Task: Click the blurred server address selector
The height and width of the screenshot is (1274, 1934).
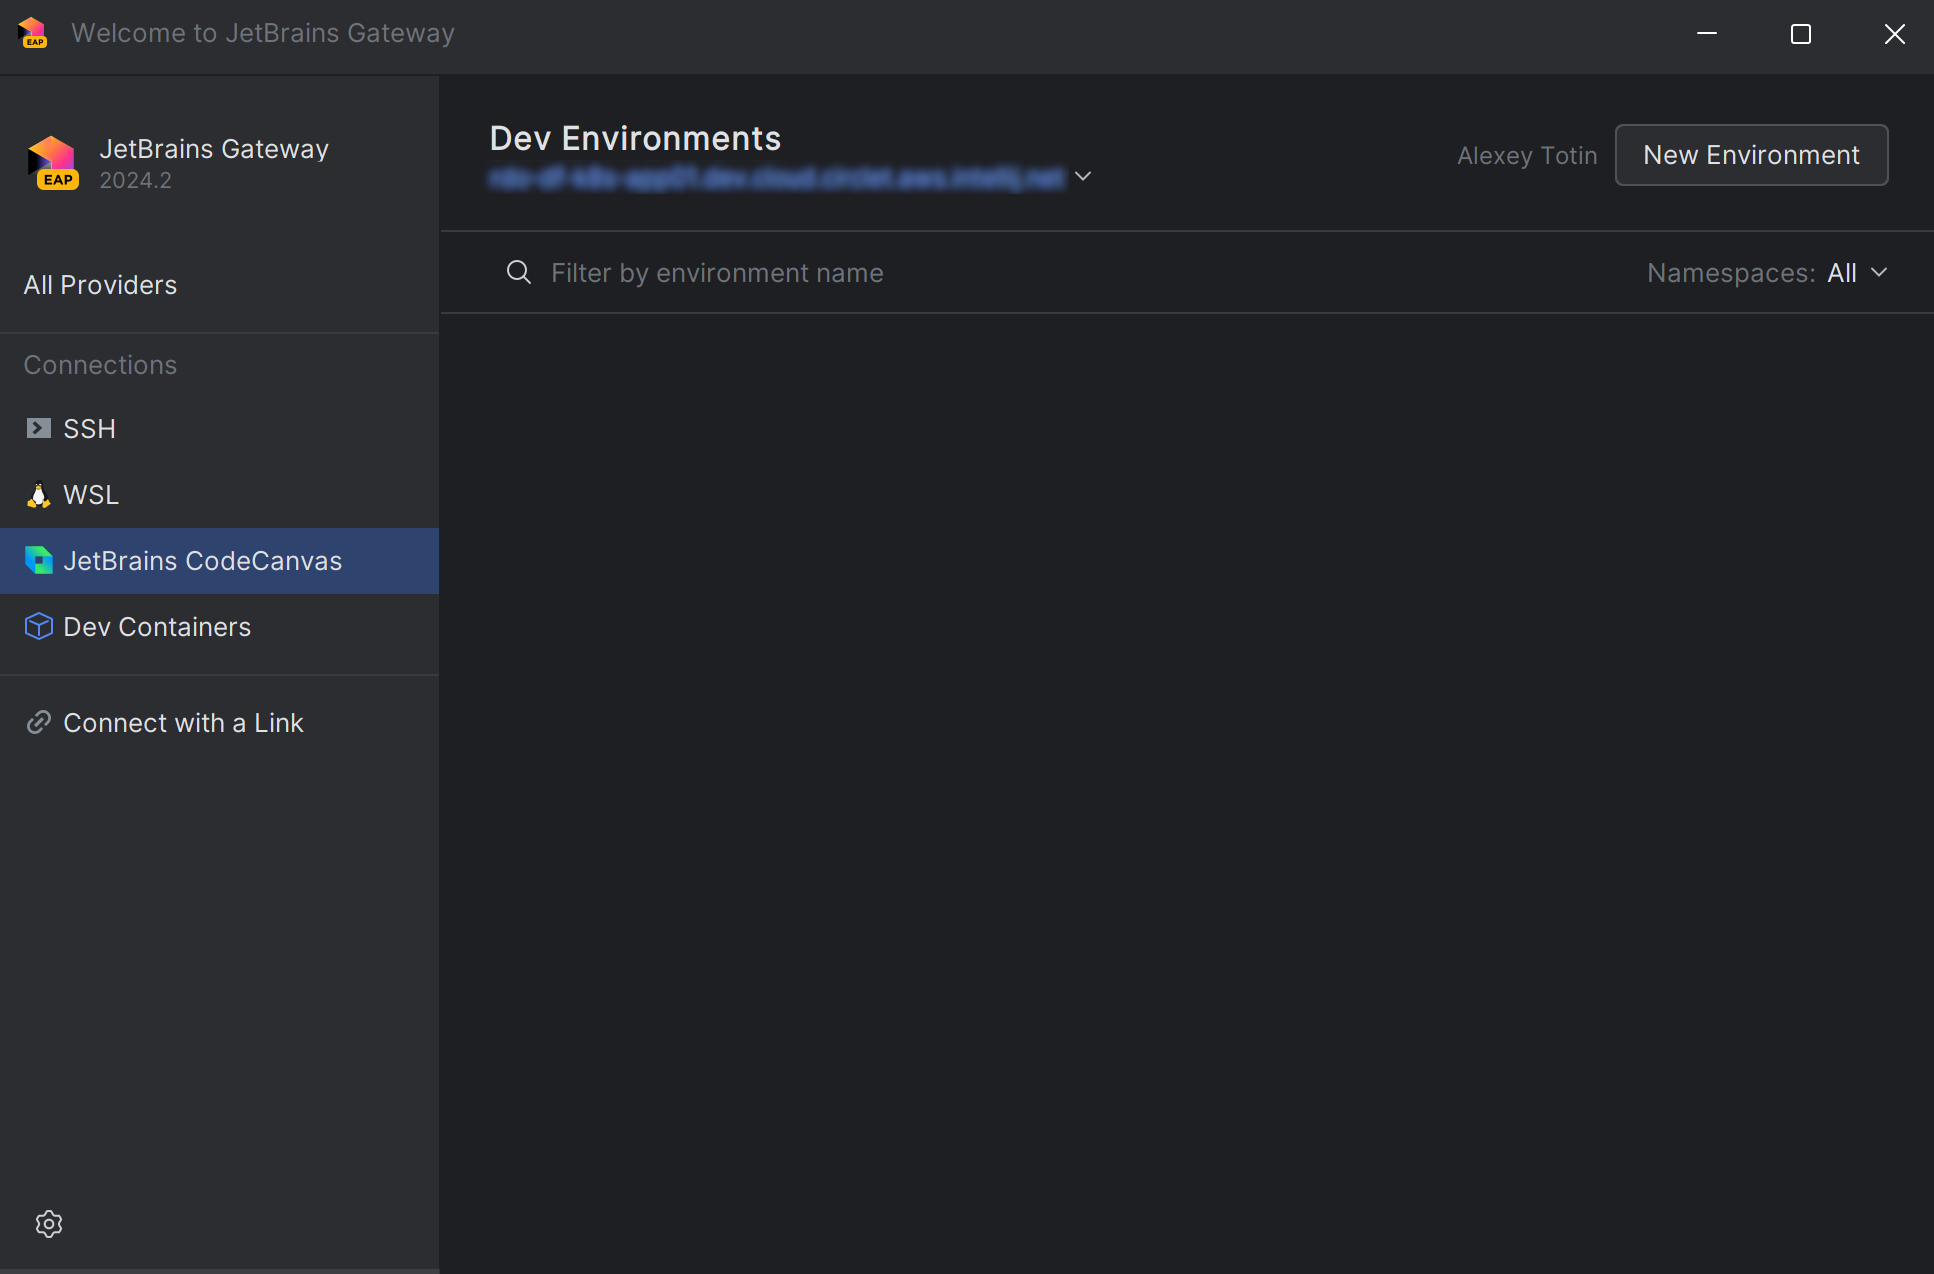Action: (776, 178)
